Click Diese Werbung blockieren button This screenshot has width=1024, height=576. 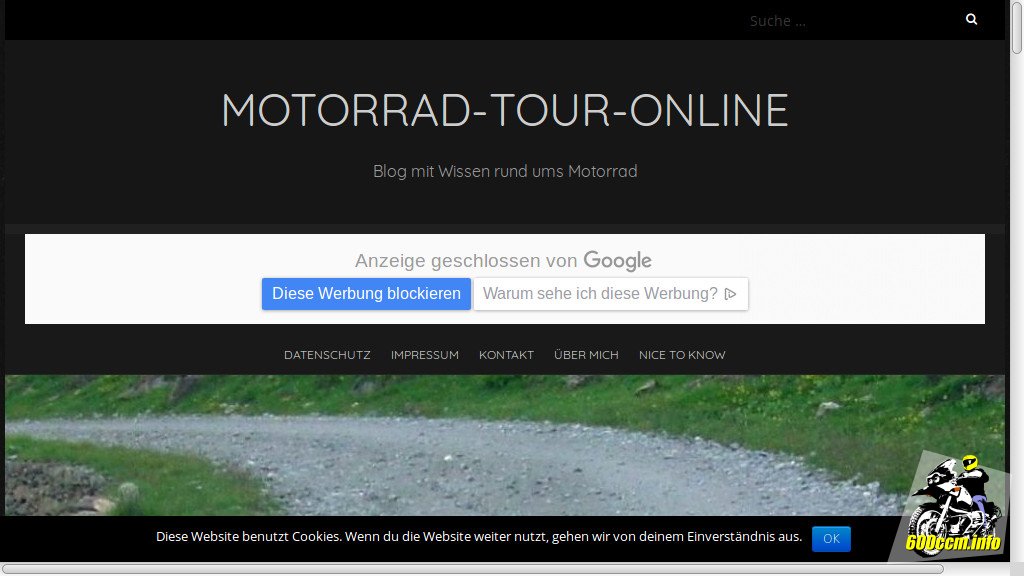(366, 294)
